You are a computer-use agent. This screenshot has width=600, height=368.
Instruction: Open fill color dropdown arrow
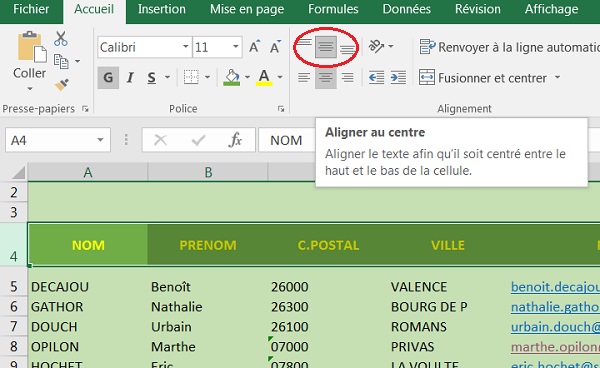pyautogui.click(x=247, y=78)
